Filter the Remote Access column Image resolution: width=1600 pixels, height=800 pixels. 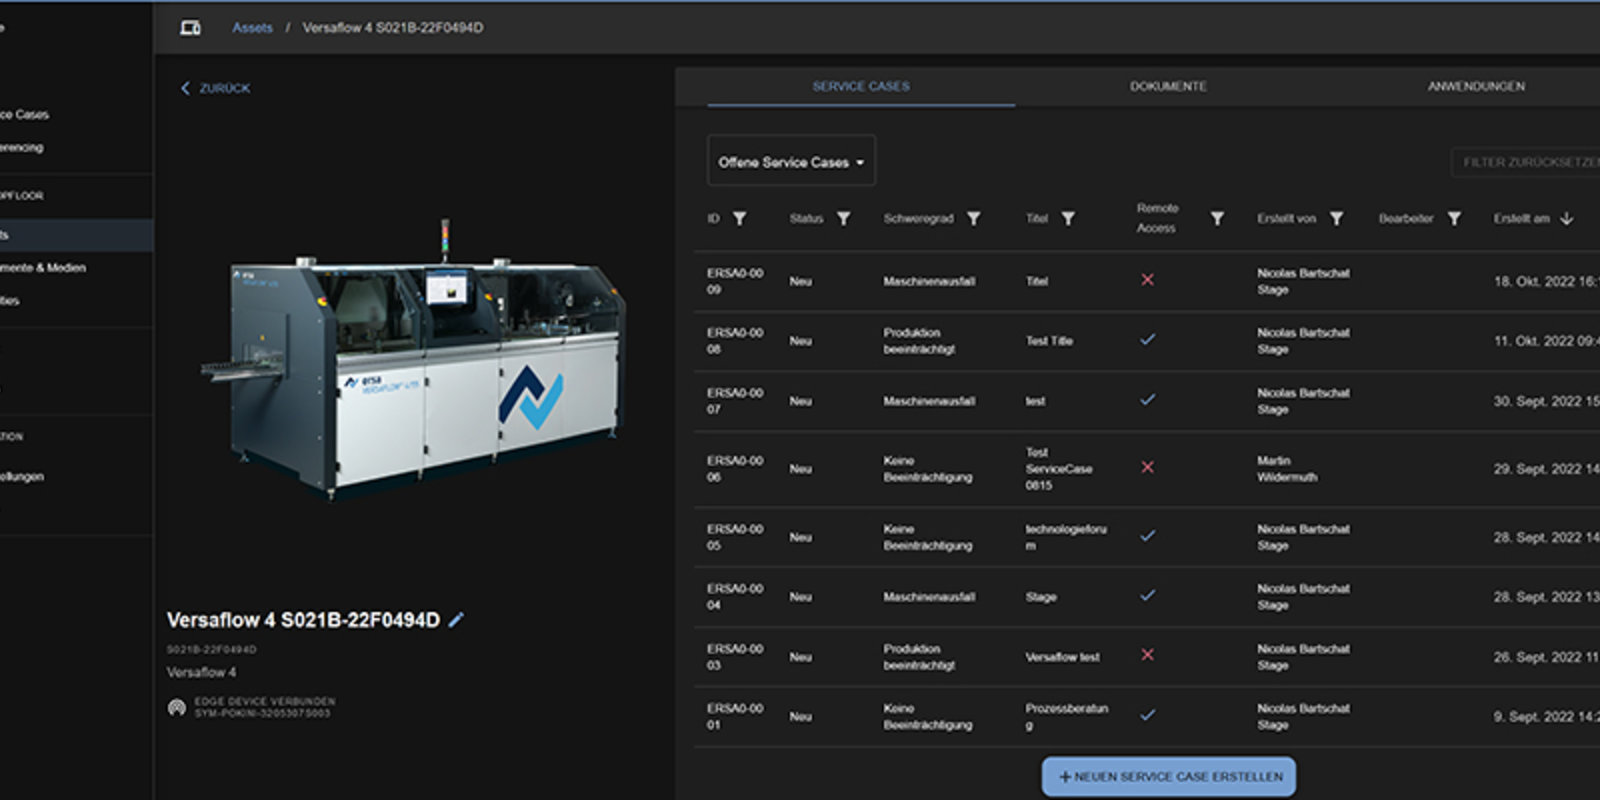point(1217,218)
